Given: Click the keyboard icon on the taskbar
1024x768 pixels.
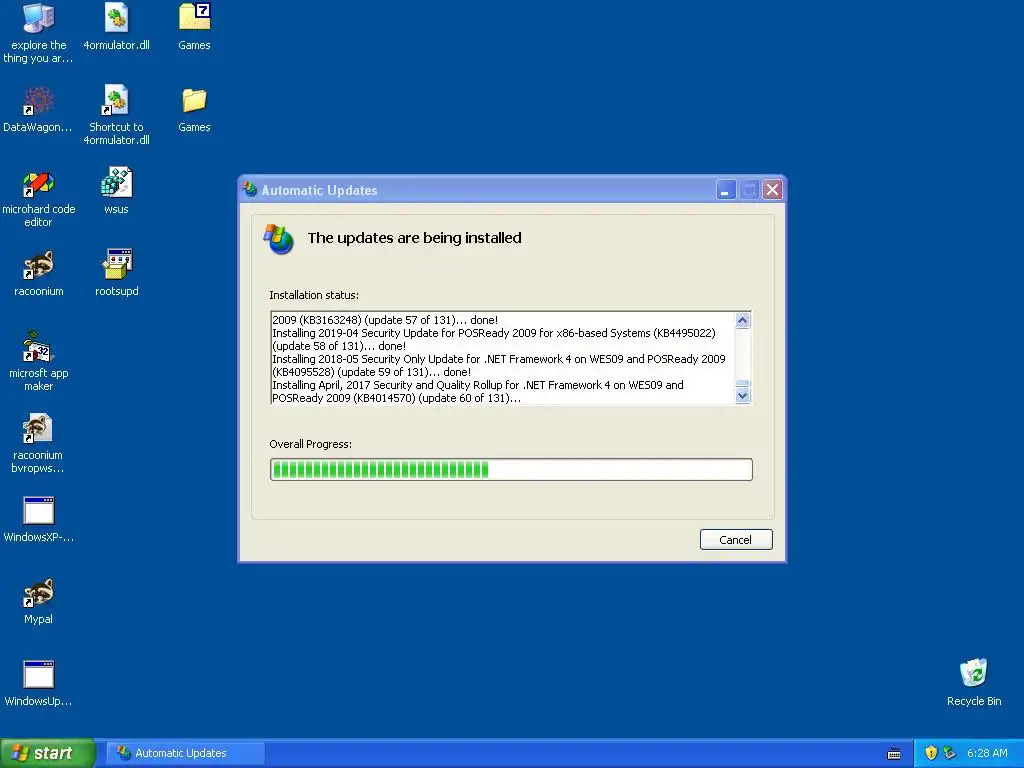Looking at the screenshot, I should click(x=894, y=754).
